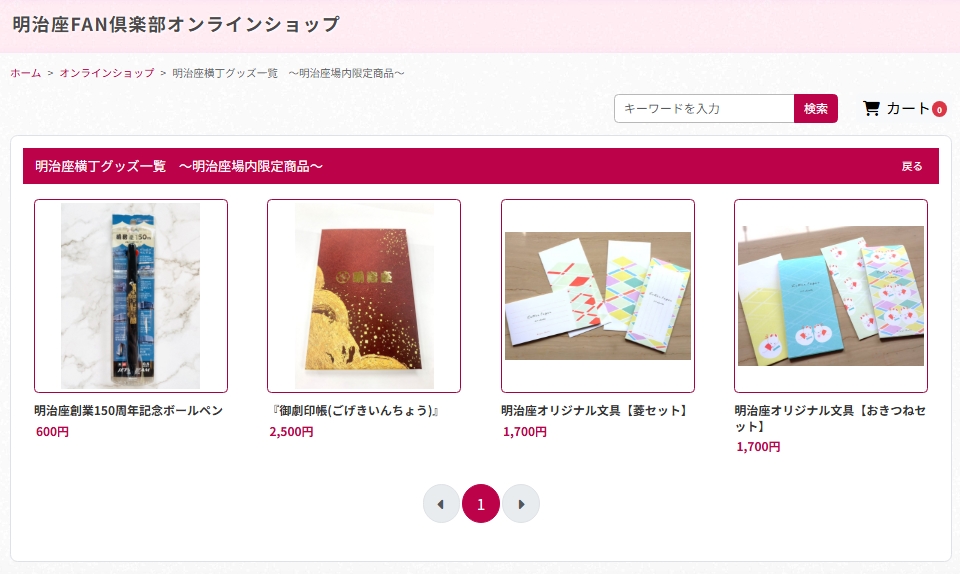Open the 150周年記念ボールペン product image

tap(131, 296)
